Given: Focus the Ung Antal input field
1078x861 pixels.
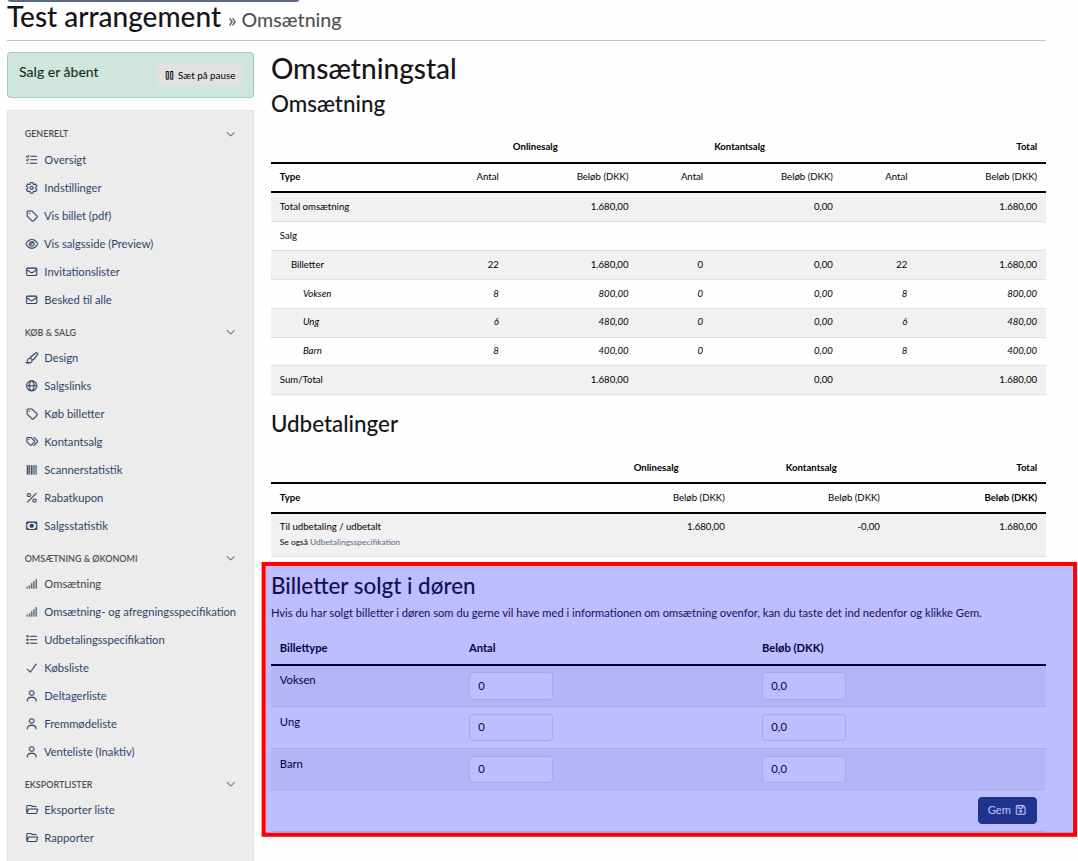Looking at the screenshot, I should click(x=511, y=727).
